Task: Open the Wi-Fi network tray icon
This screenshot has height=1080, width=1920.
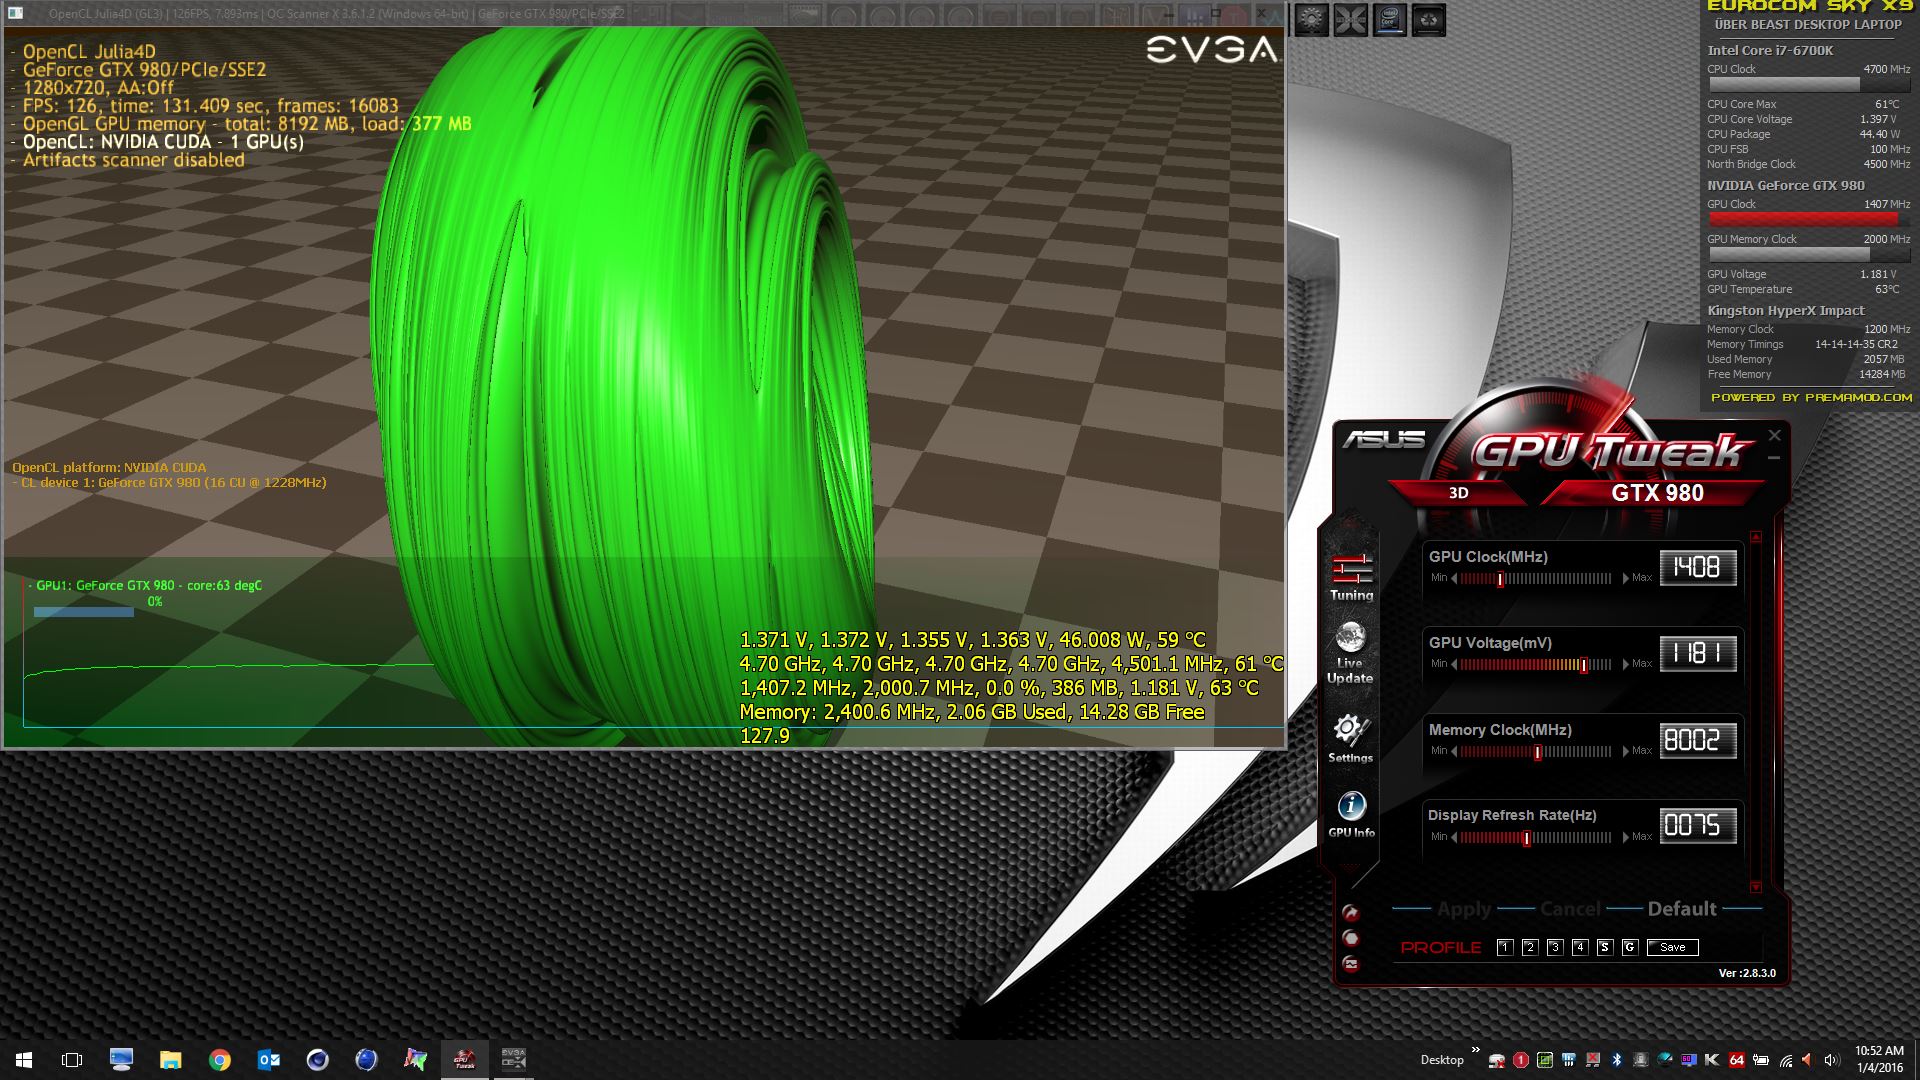Action: tap(1785, 1060)
